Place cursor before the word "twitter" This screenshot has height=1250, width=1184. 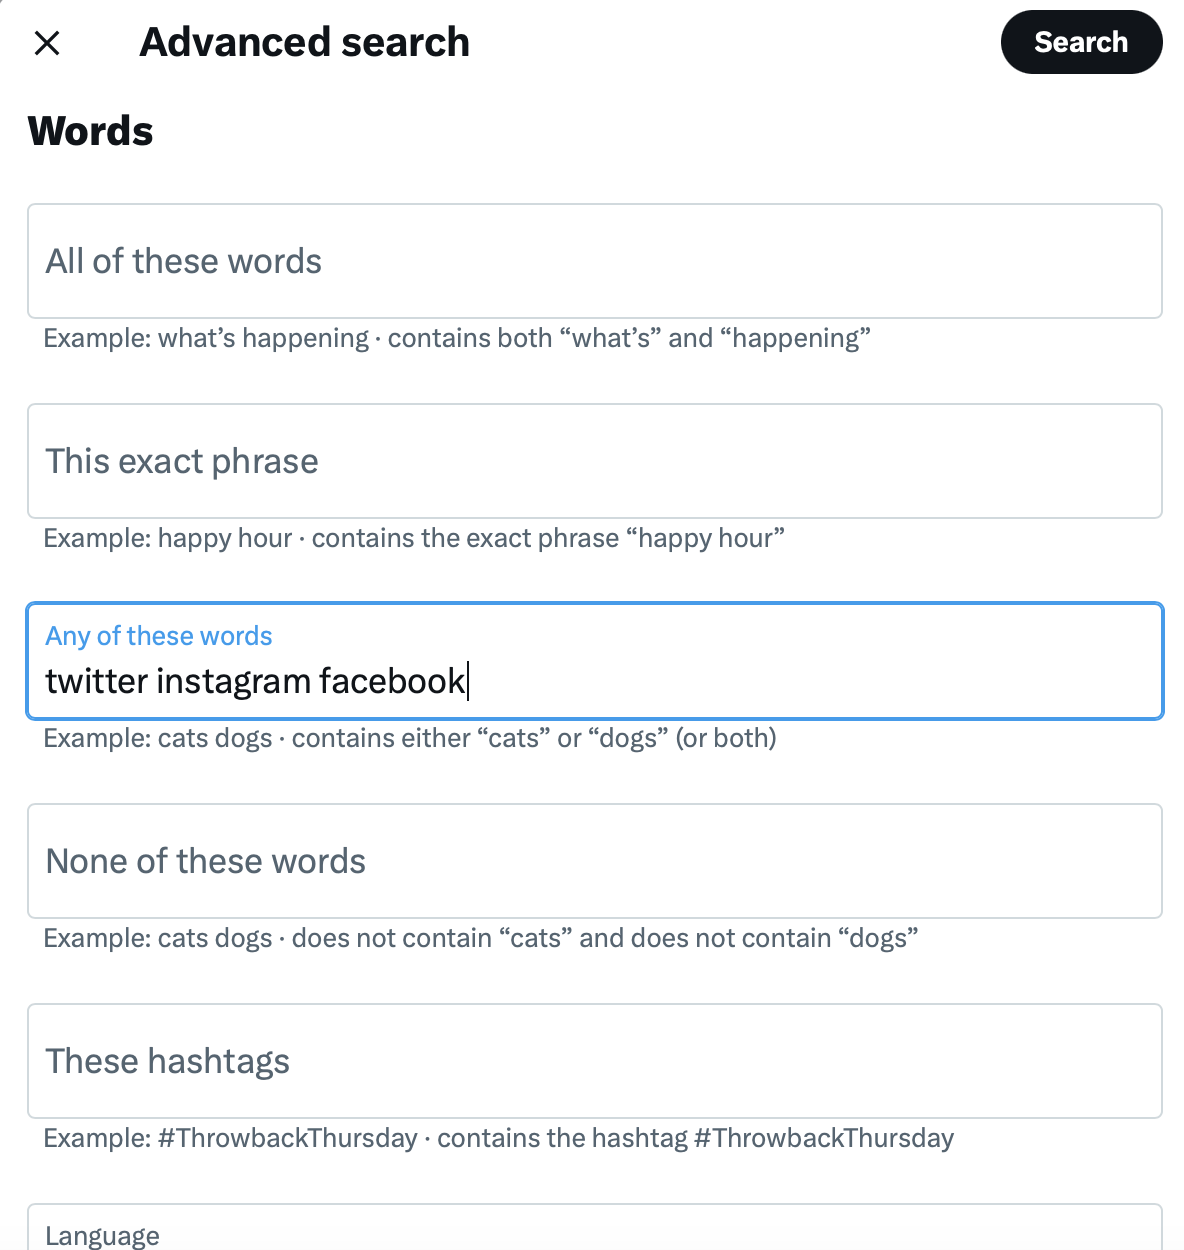46,681
